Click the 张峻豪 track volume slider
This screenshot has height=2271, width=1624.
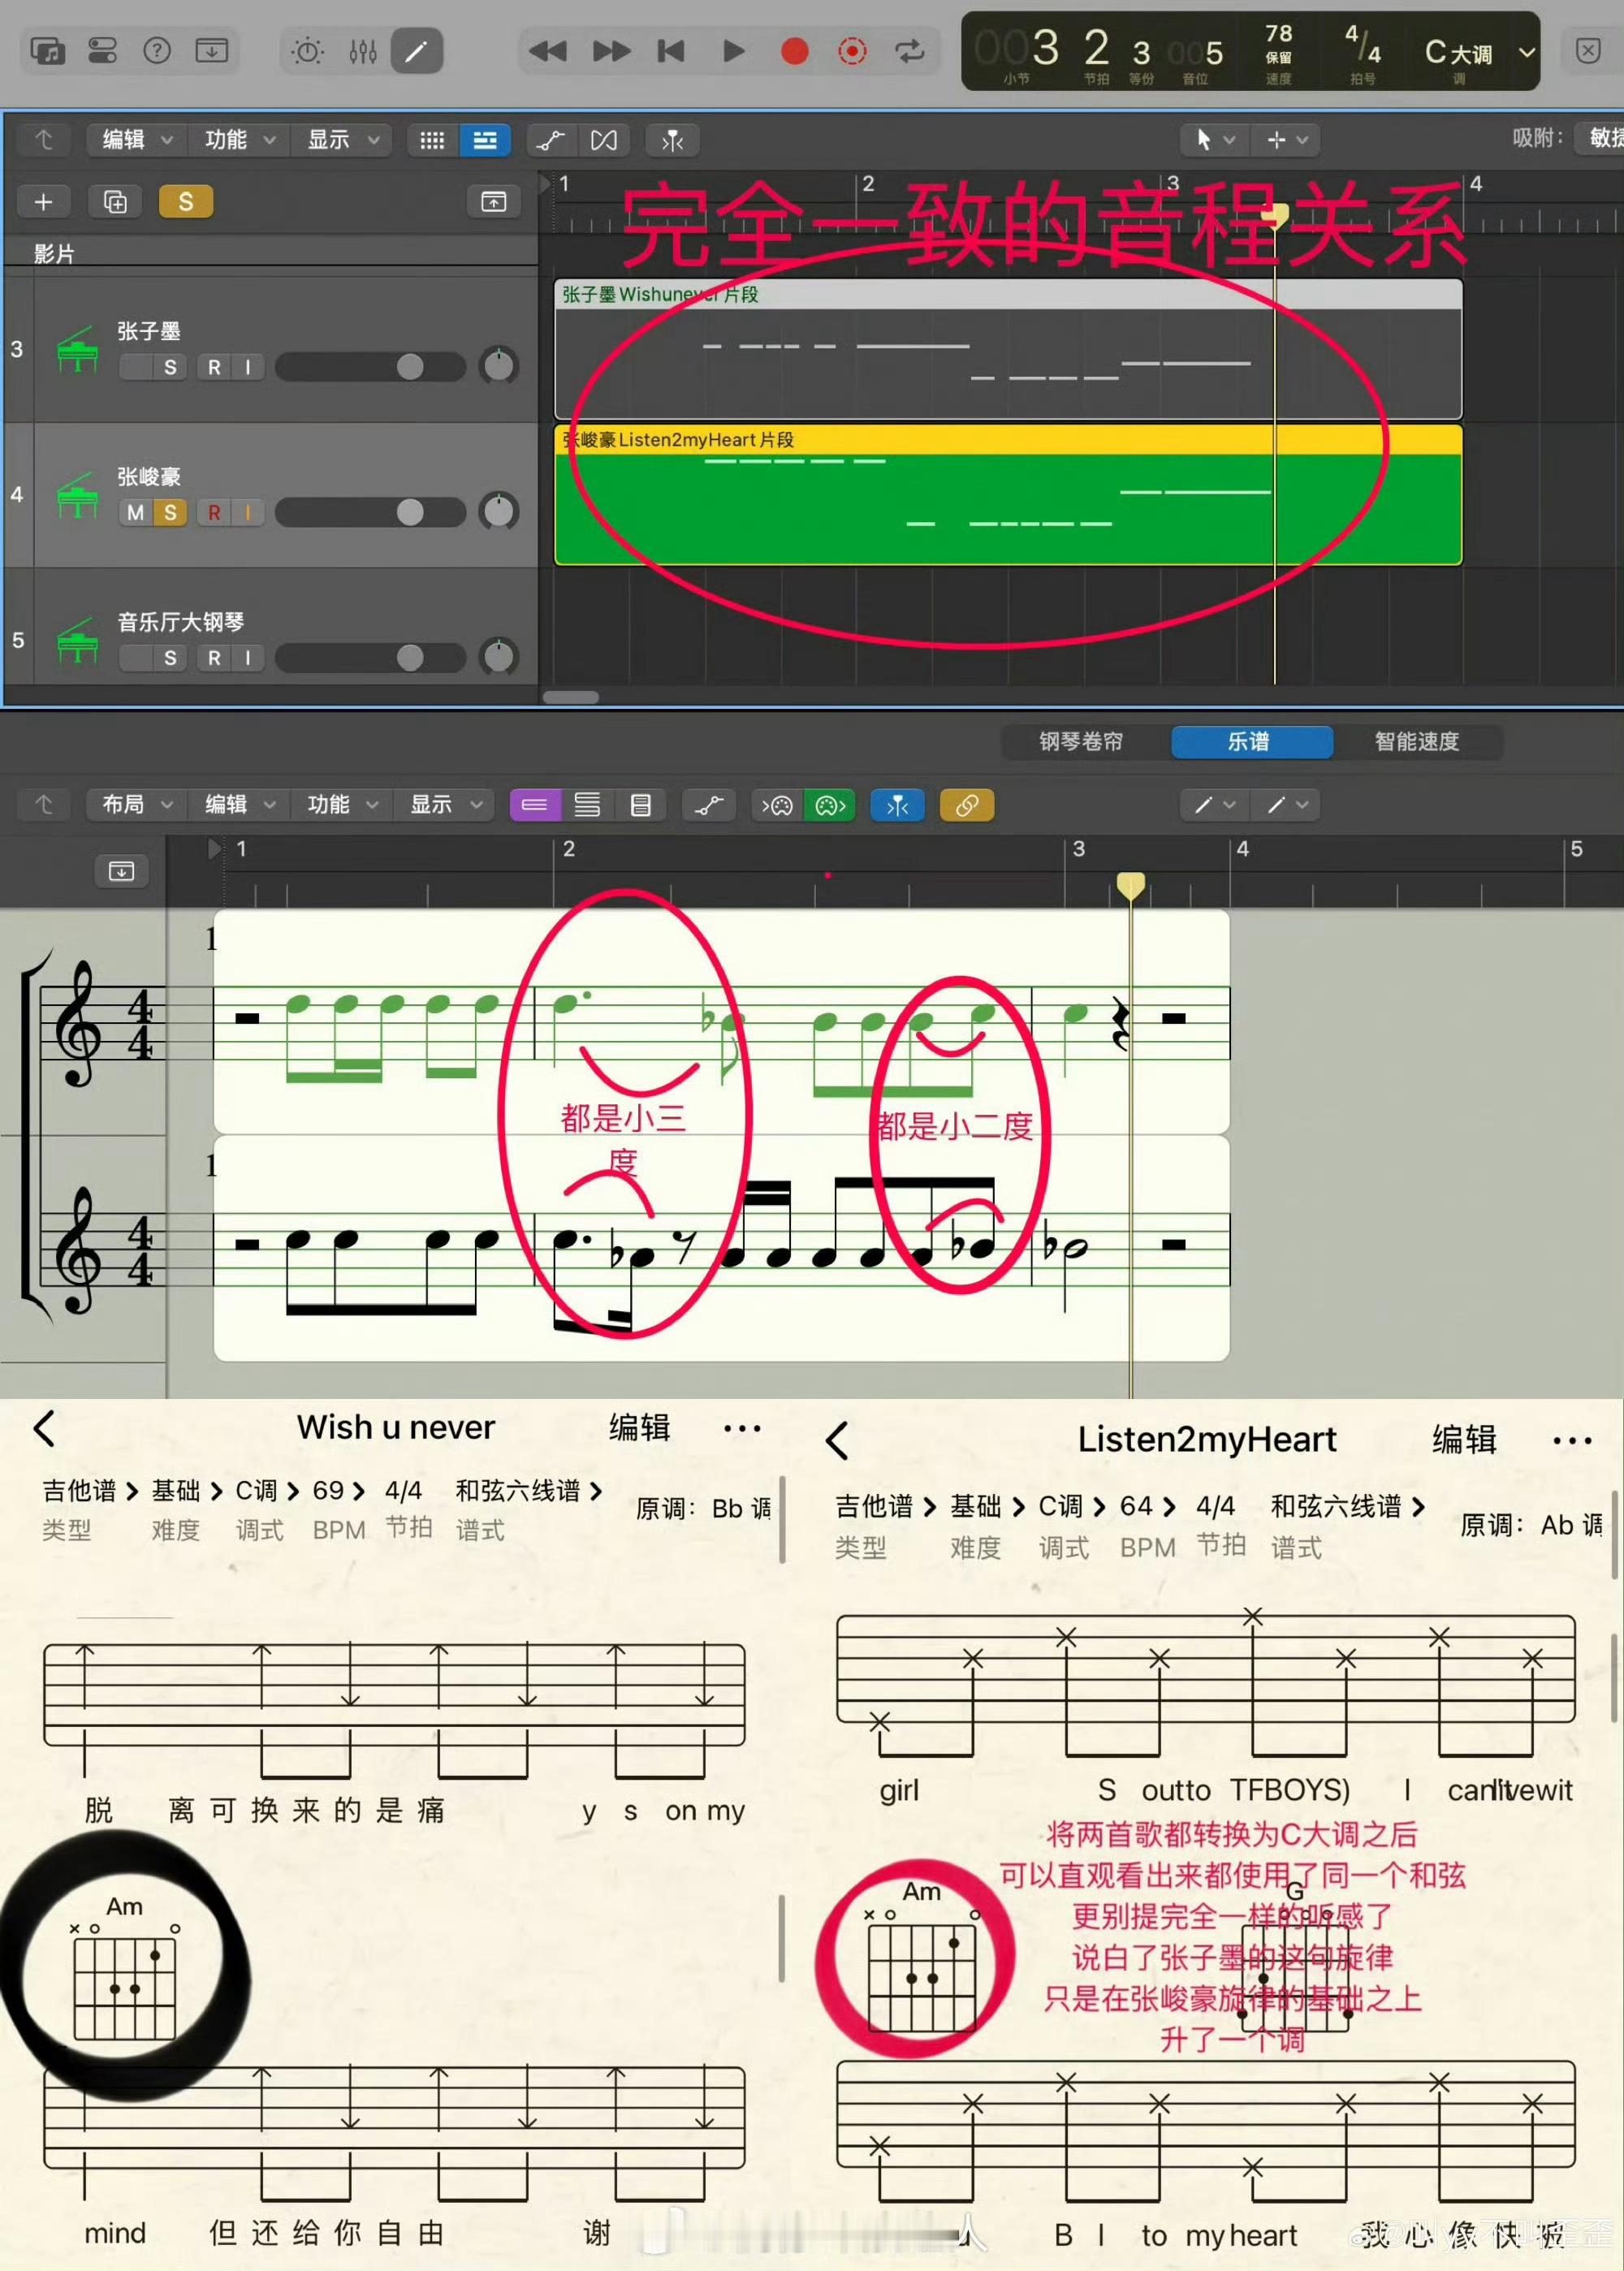(370, 513)
